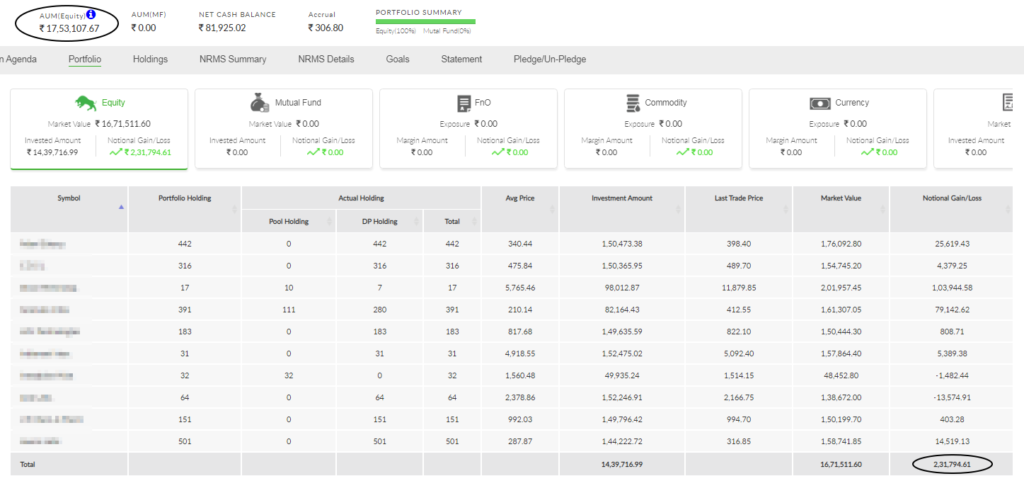
Task: Sort by Last Trade Price arrow
Action: [x=786, y=209]
